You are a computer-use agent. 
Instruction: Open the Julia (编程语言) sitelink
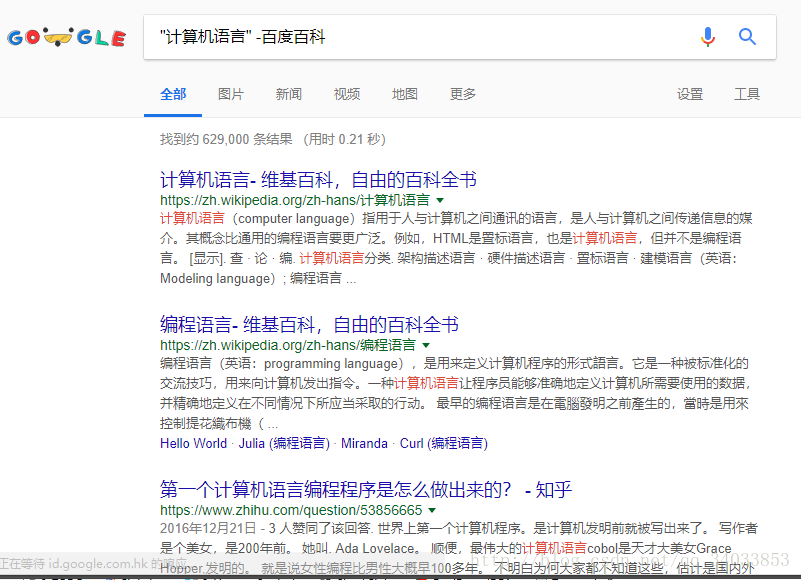[x=285, y=443]
